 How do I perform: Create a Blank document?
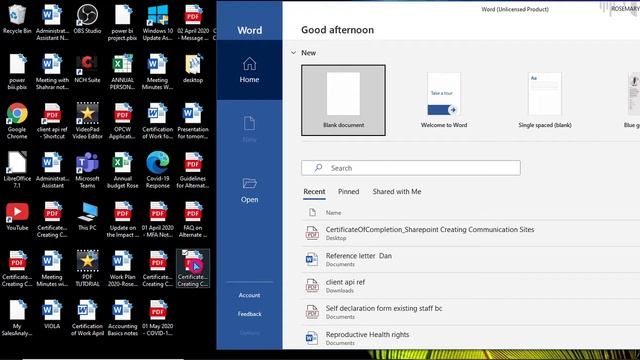[343, 100]
